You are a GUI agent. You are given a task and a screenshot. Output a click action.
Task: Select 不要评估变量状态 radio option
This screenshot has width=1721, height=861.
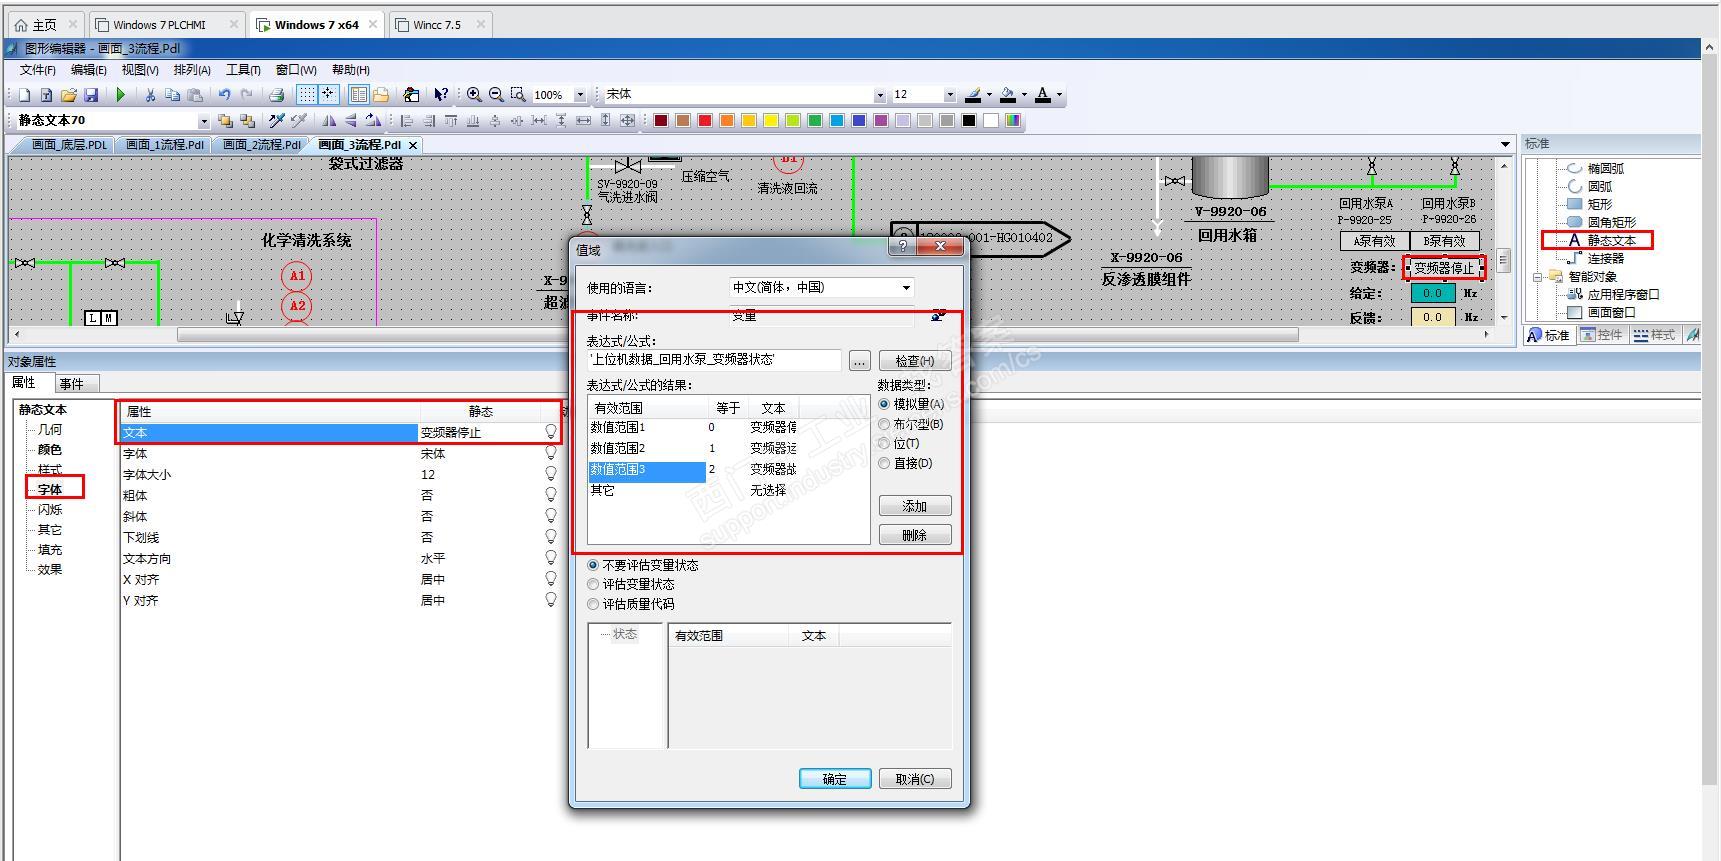593,565
